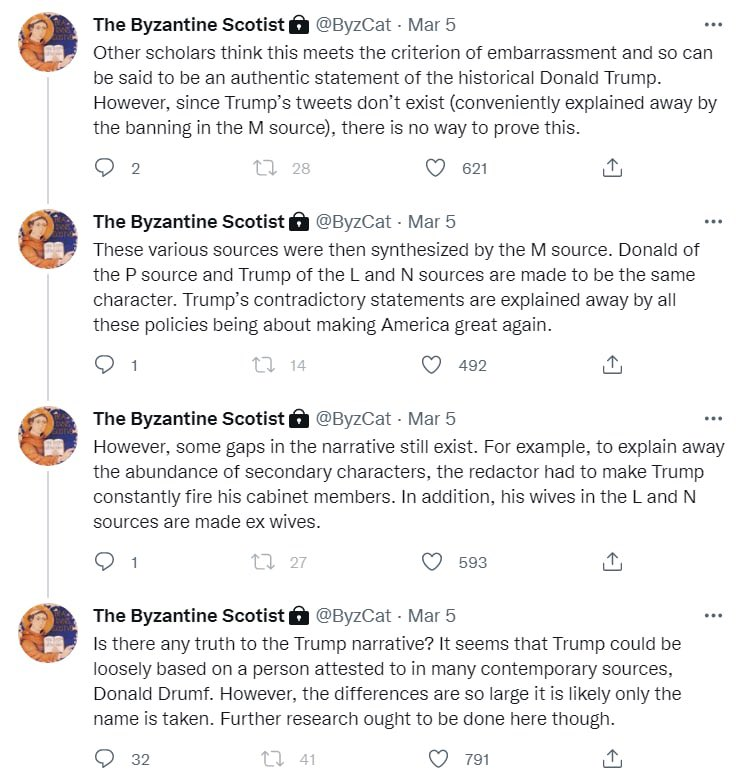Like the tweet with 621 likes
This screenshot has height=778, width=738.
(x=435, y=168)
